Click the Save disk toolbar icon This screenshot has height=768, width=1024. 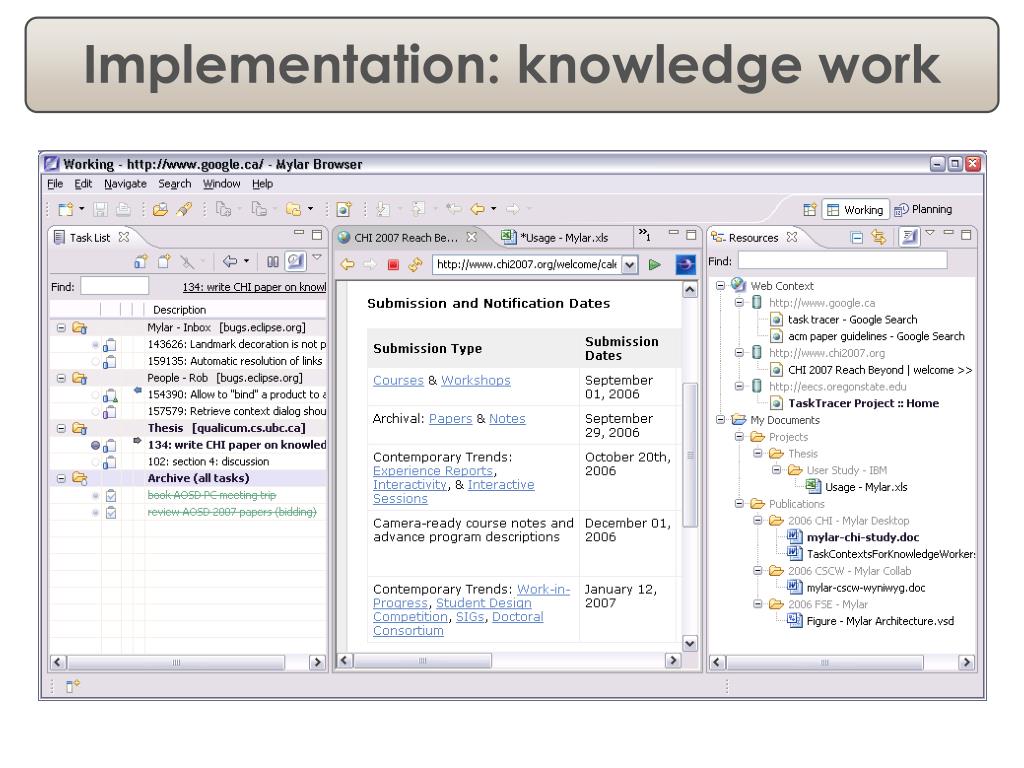[x=100, y=210]
